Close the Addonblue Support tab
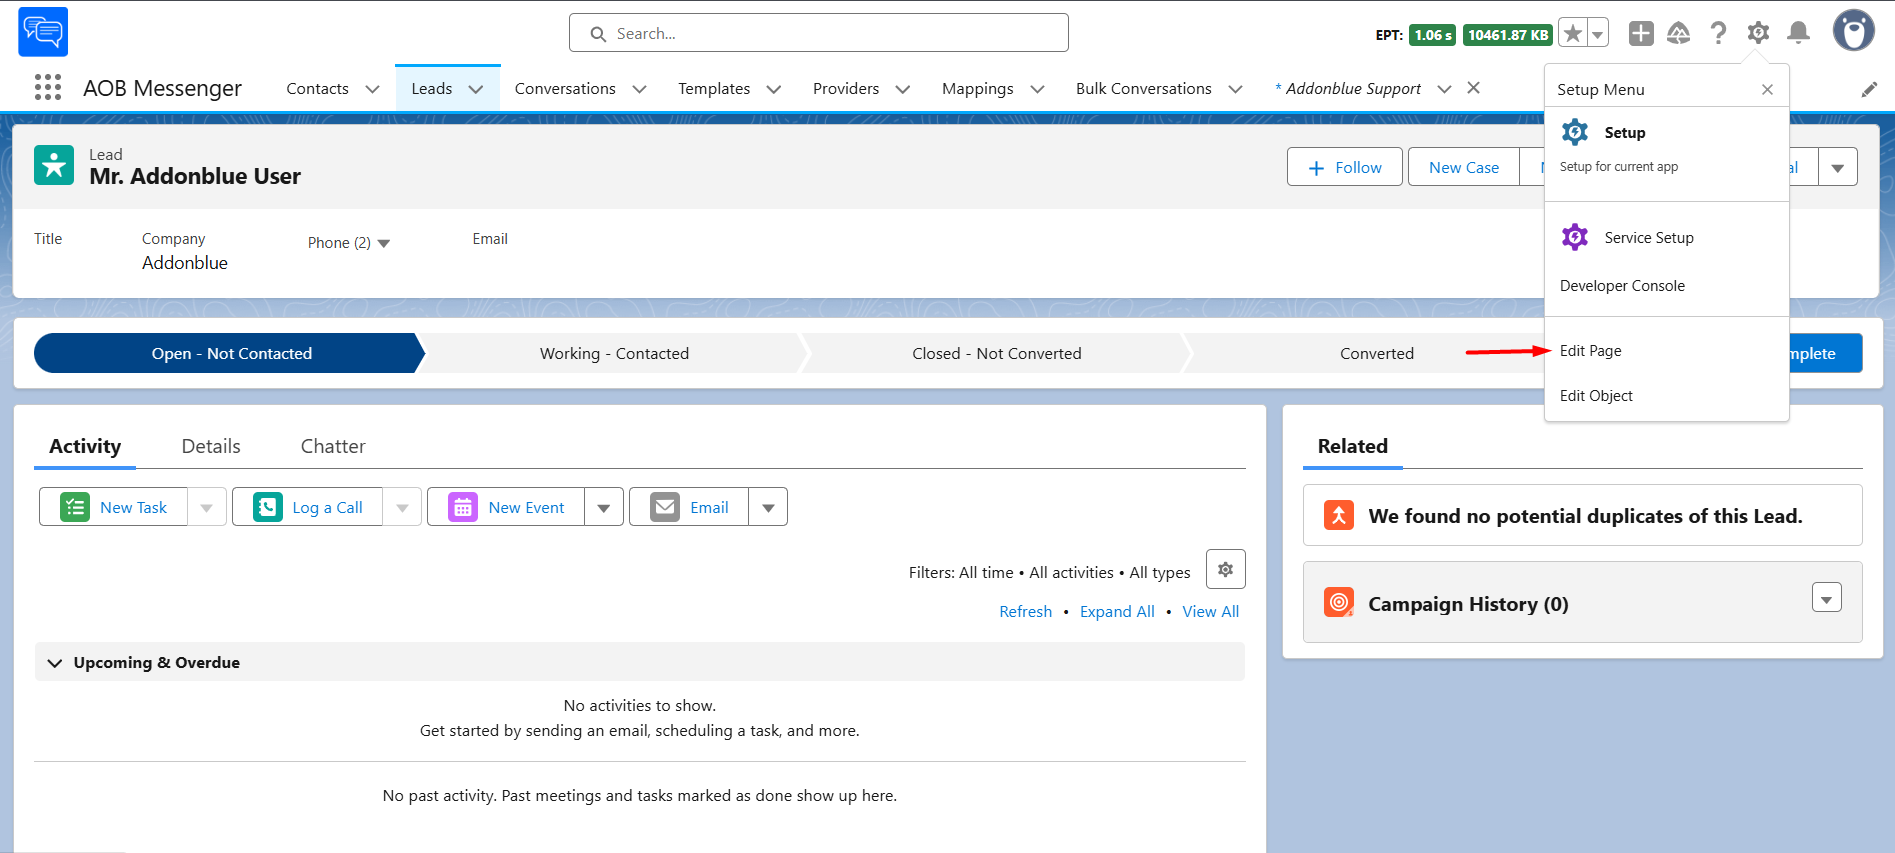 1473,88
